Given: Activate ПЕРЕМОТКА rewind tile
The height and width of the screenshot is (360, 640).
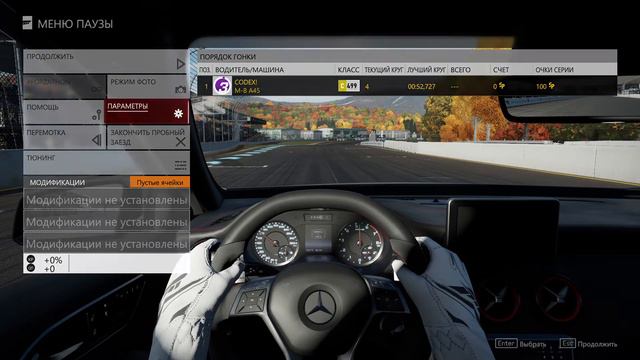Looking at the screenshot, I should [64, 137].
